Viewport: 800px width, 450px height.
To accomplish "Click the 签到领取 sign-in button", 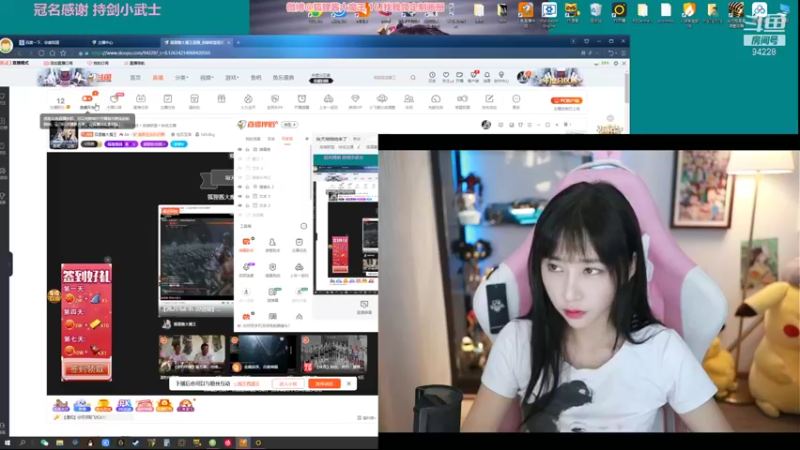I will [x=86, y=368].
